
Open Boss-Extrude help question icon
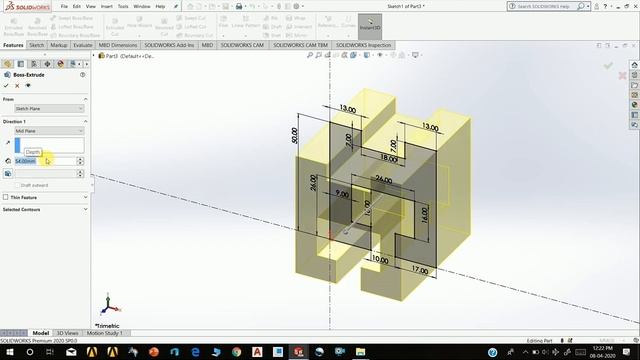[82, 75]
